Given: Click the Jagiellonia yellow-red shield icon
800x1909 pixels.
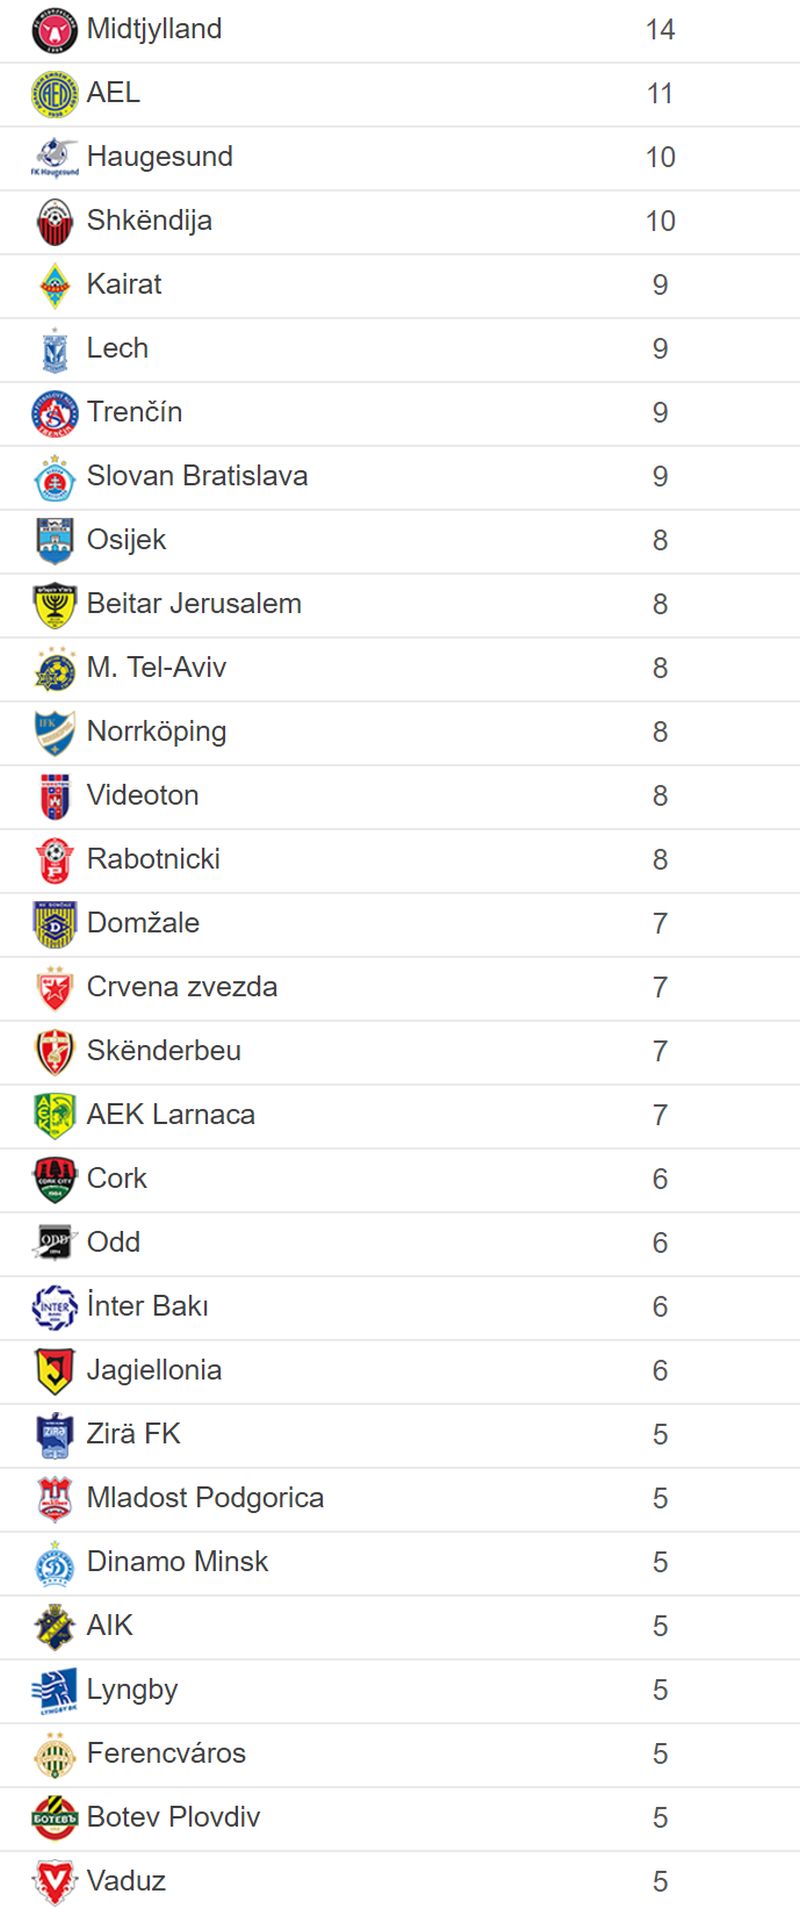Looking at the screenshot, I should 55,1371.
